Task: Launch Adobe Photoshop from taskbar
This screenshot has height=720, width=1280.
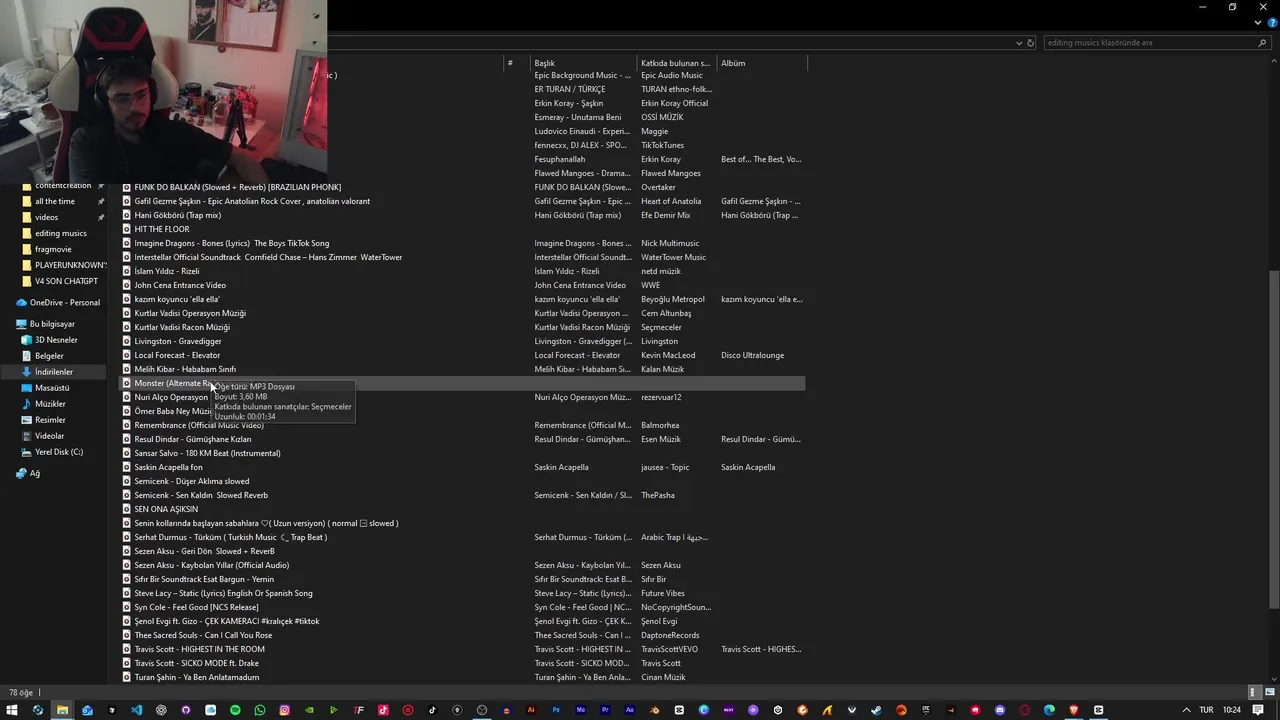Action: pos(556,710)
